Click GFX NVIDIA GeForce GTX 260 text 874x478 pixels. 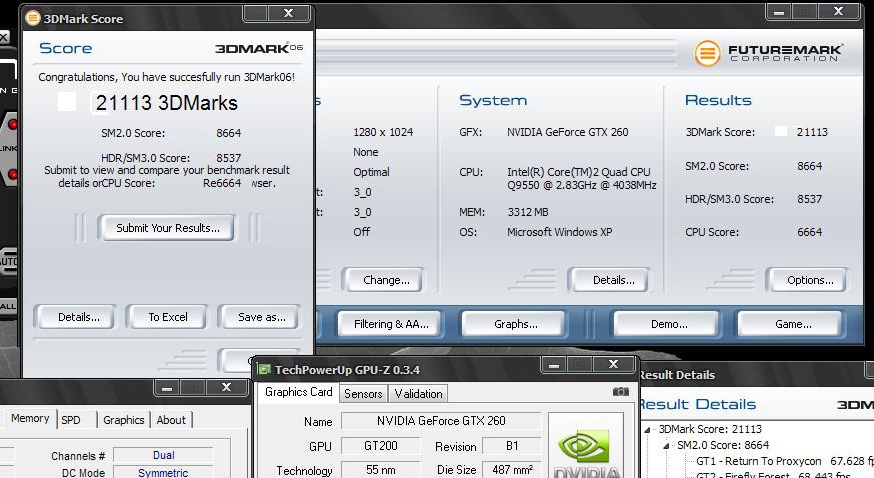point(567,132)
